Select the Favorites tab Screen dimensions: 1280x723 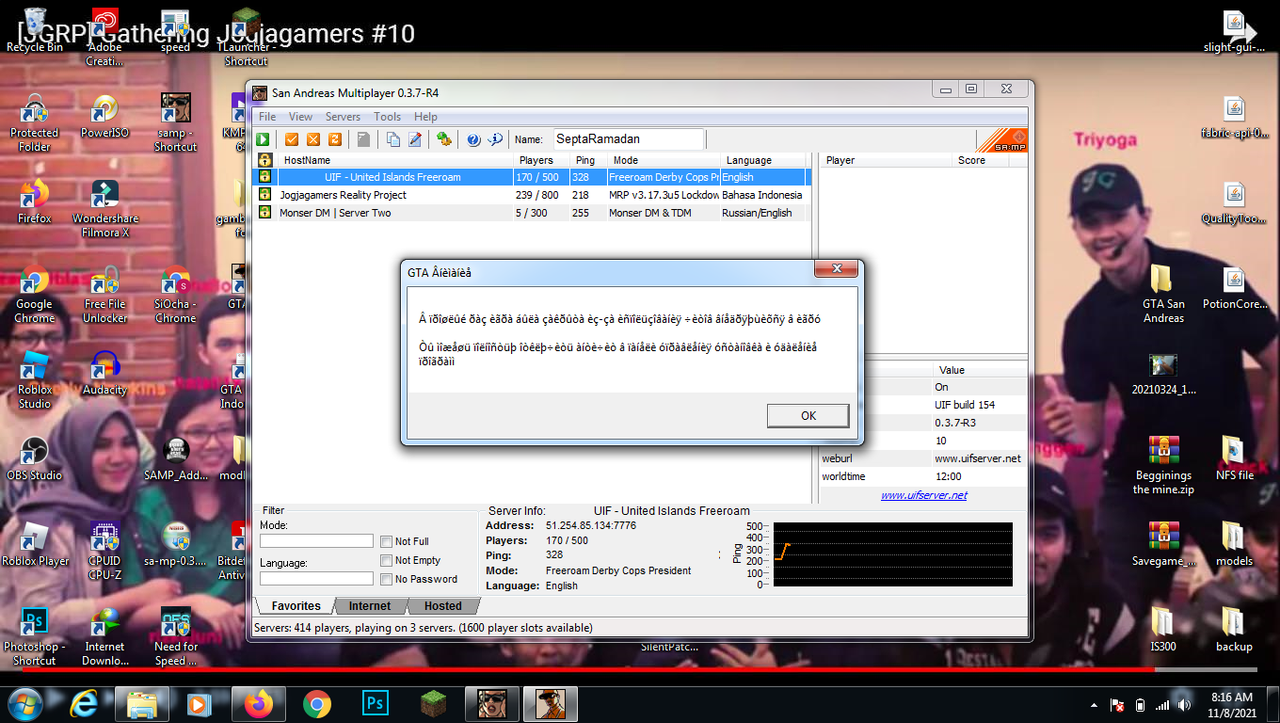tap(296, 606)
